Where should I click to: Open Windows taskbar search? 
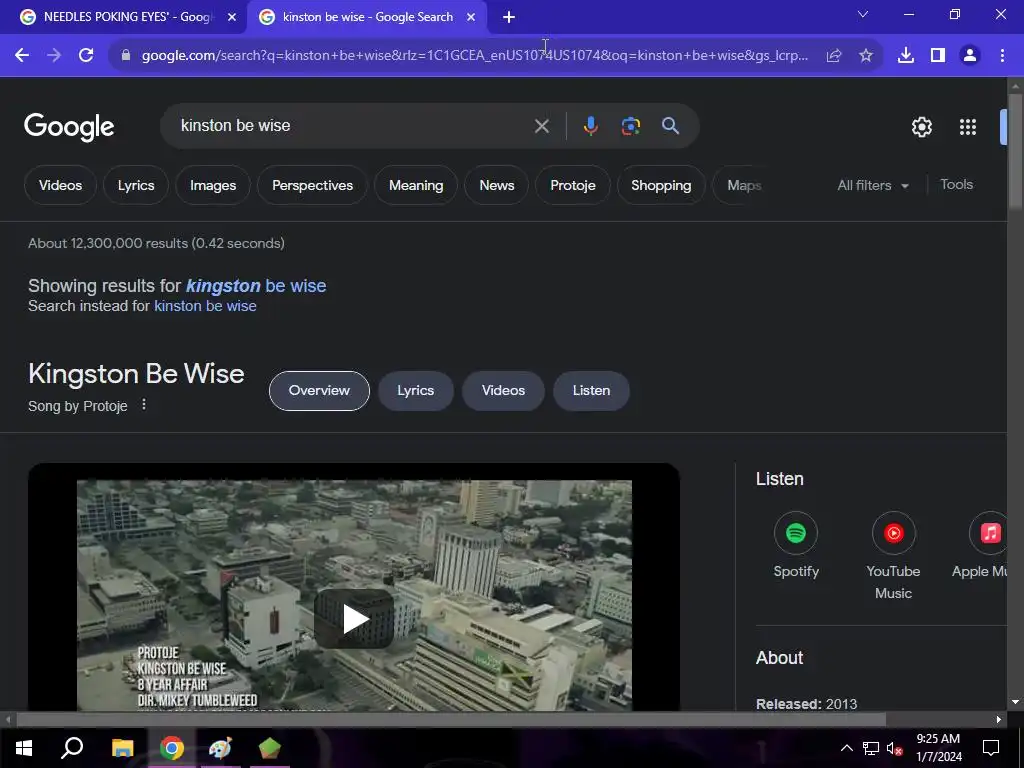(x=72, y=748)
